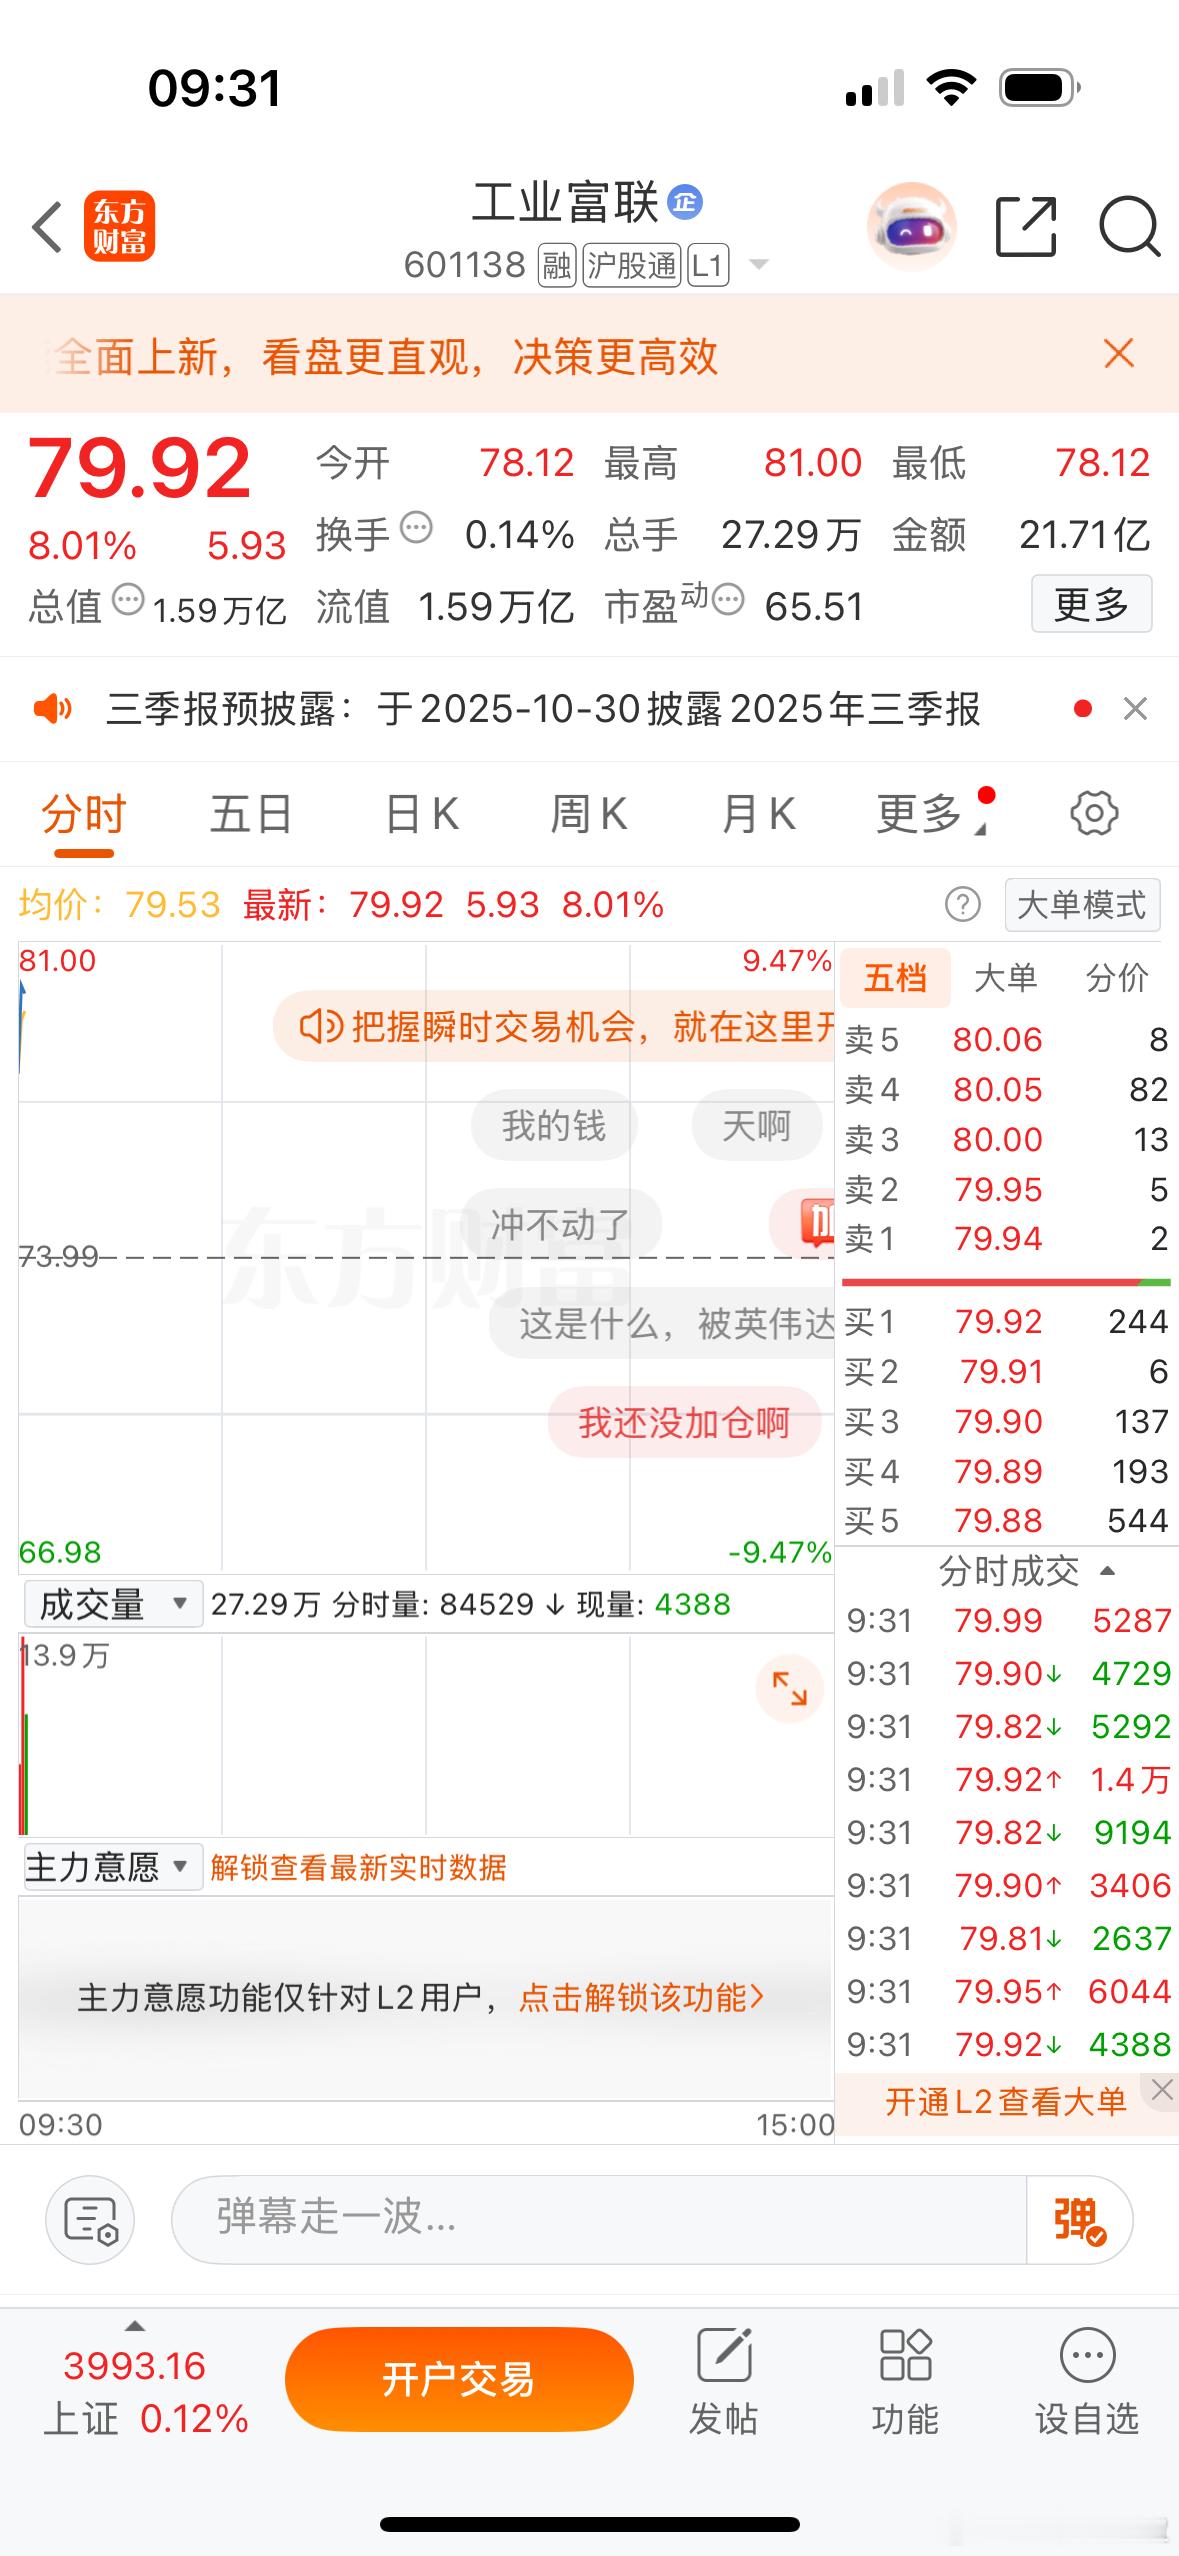Close the 全面上新 promo banner

tap(1119, 353)
